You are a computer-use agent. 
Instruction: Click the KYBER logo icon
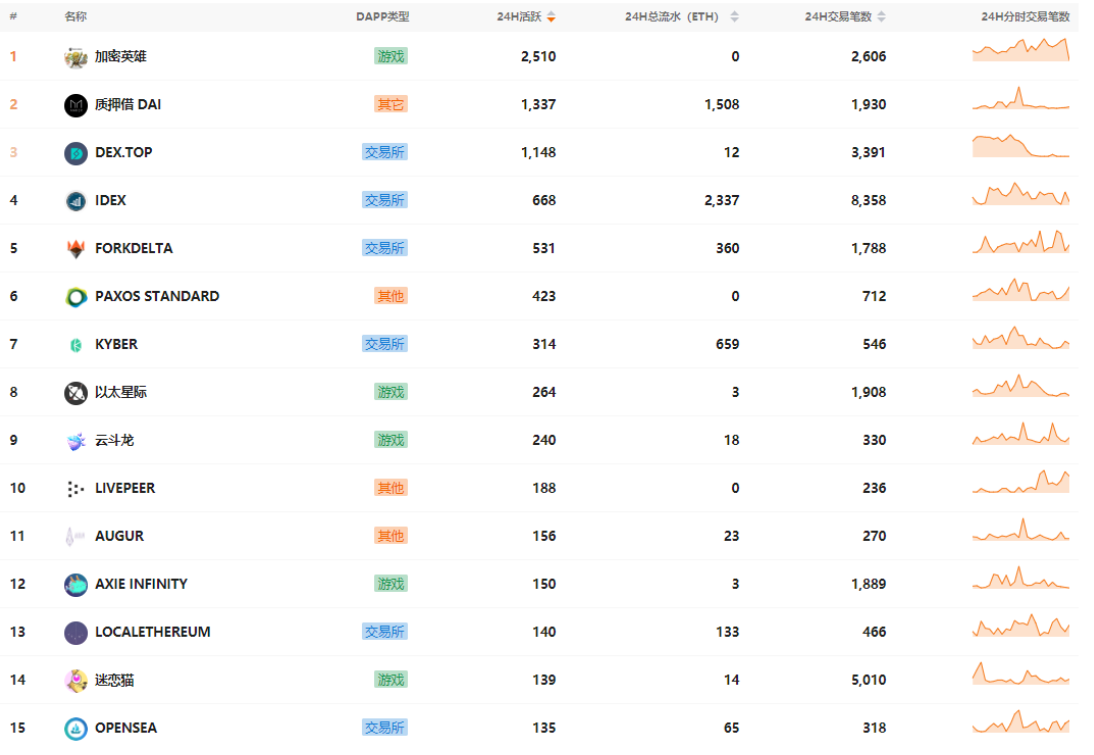[x=75, y=345]
